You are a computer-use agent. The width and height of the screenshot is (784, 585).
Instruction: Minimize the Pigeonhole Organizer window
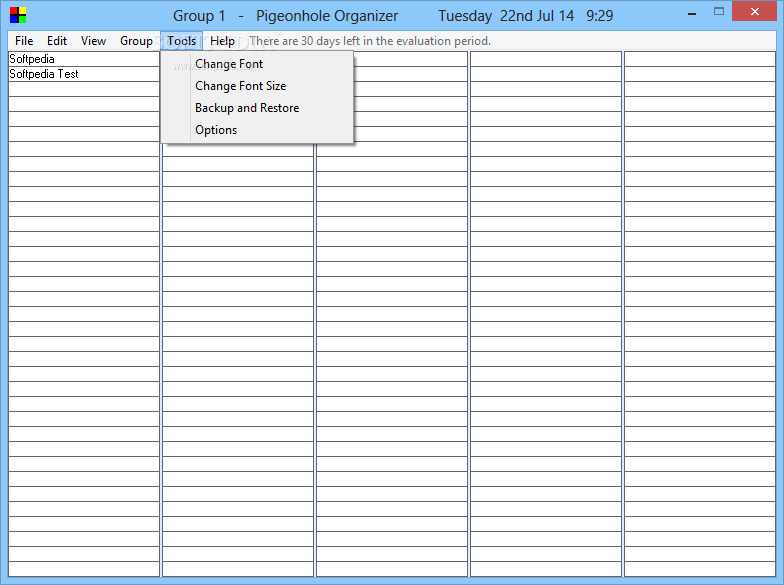[692, 14]
